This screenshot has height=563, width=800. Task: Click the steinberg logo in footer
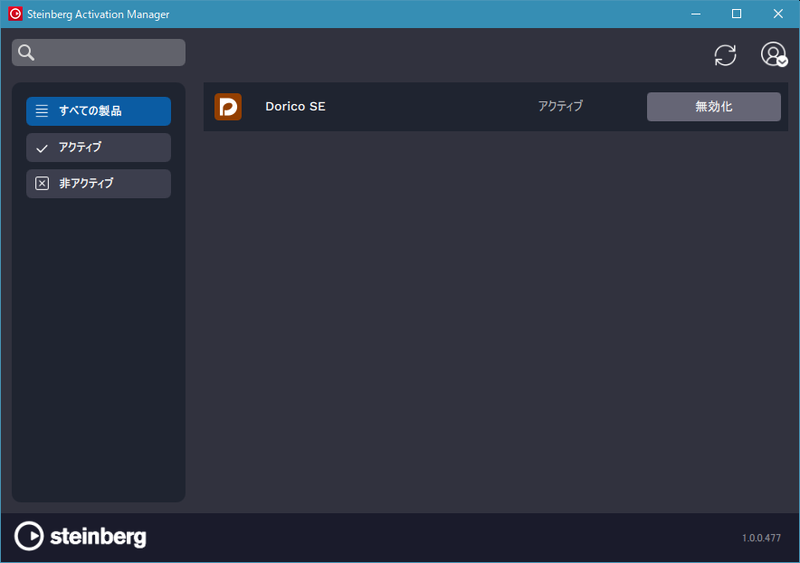tap(80, 536)
